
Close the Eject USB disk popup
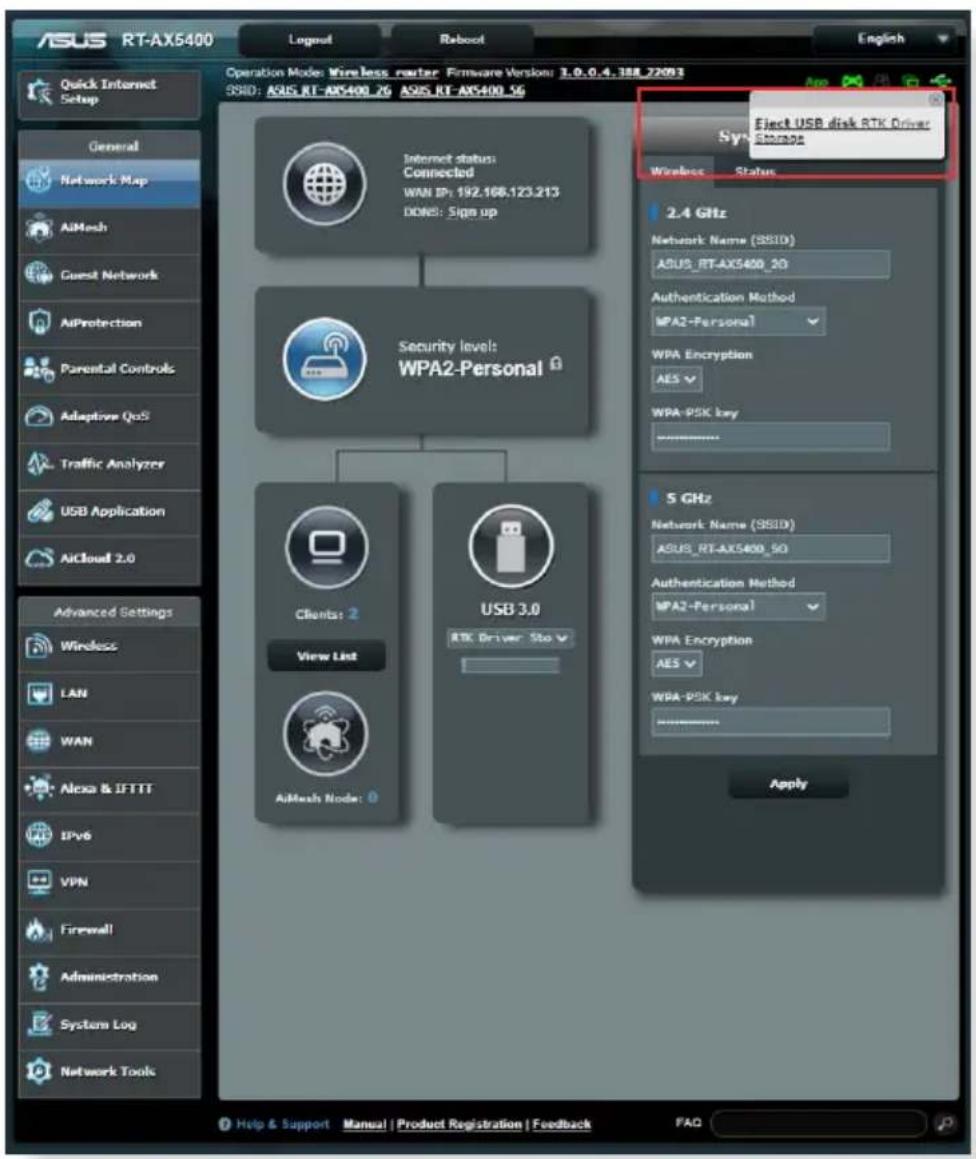pos(935,99)
